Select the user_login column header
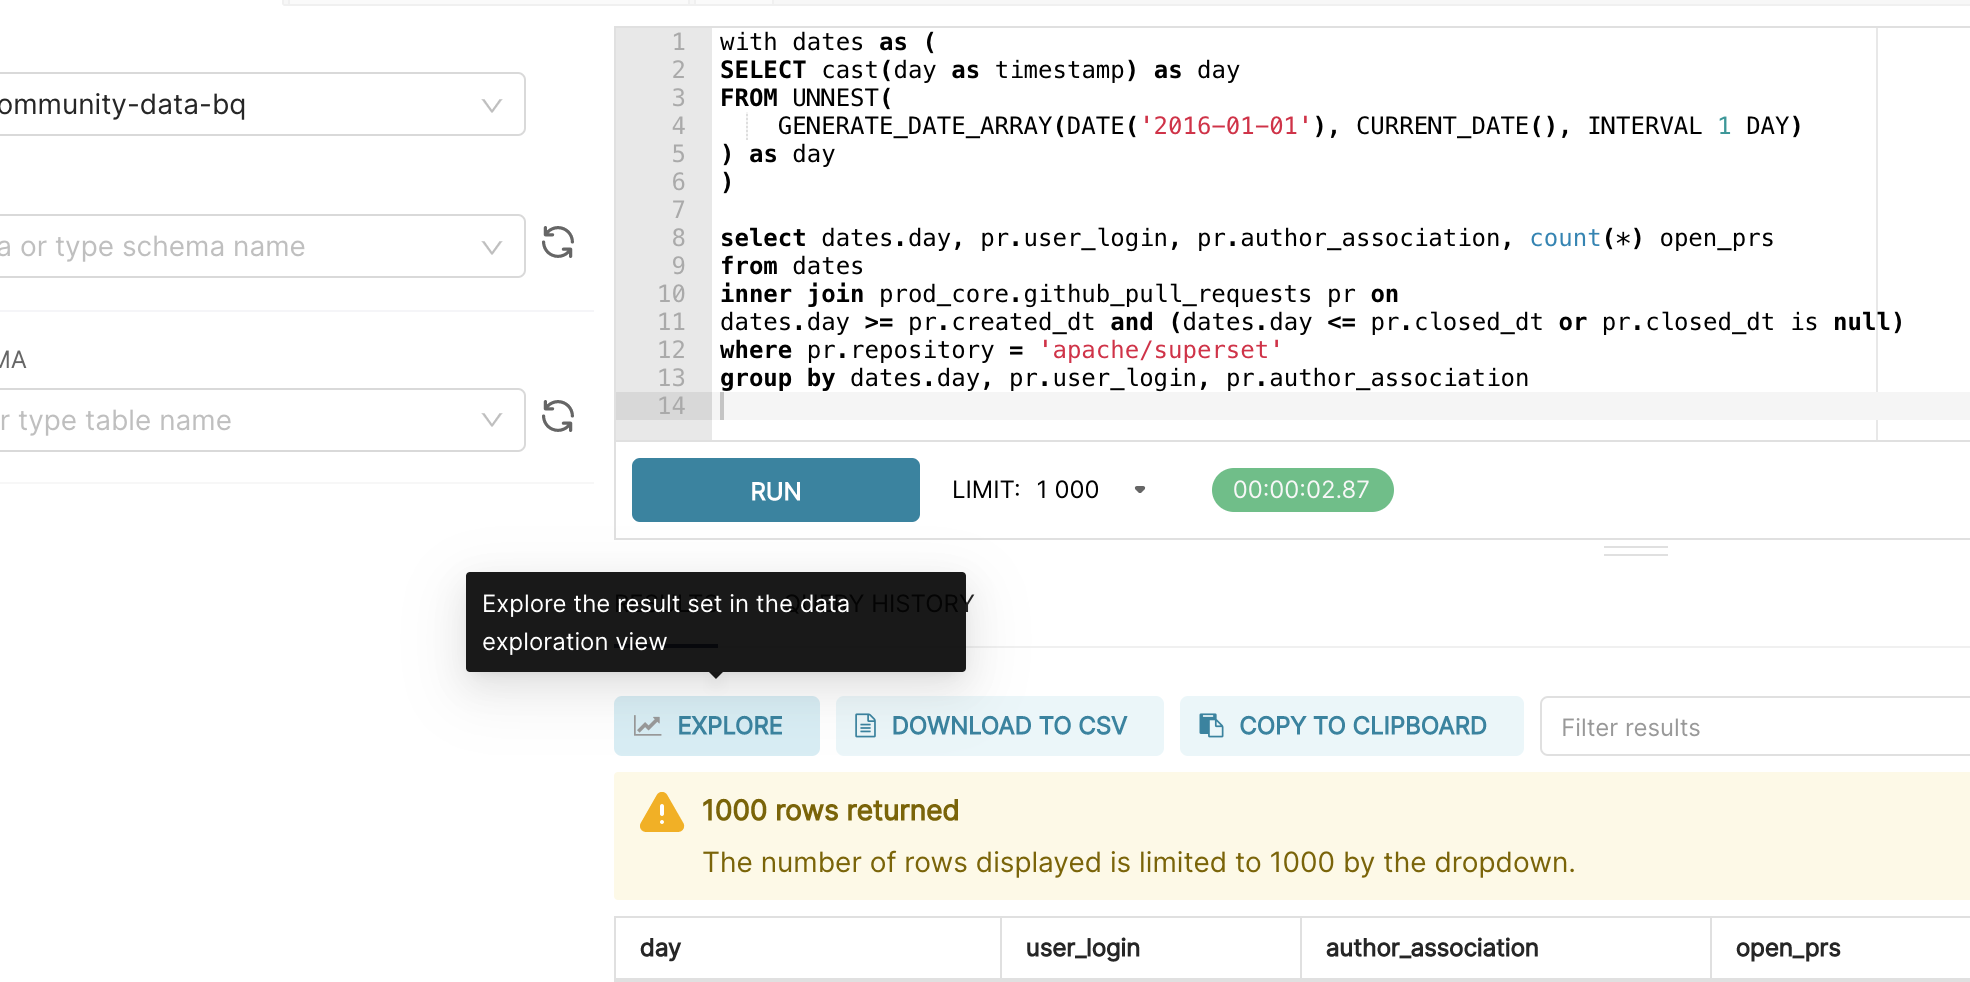This screenshot has width=1970, height=982. tap(1080, 947)
